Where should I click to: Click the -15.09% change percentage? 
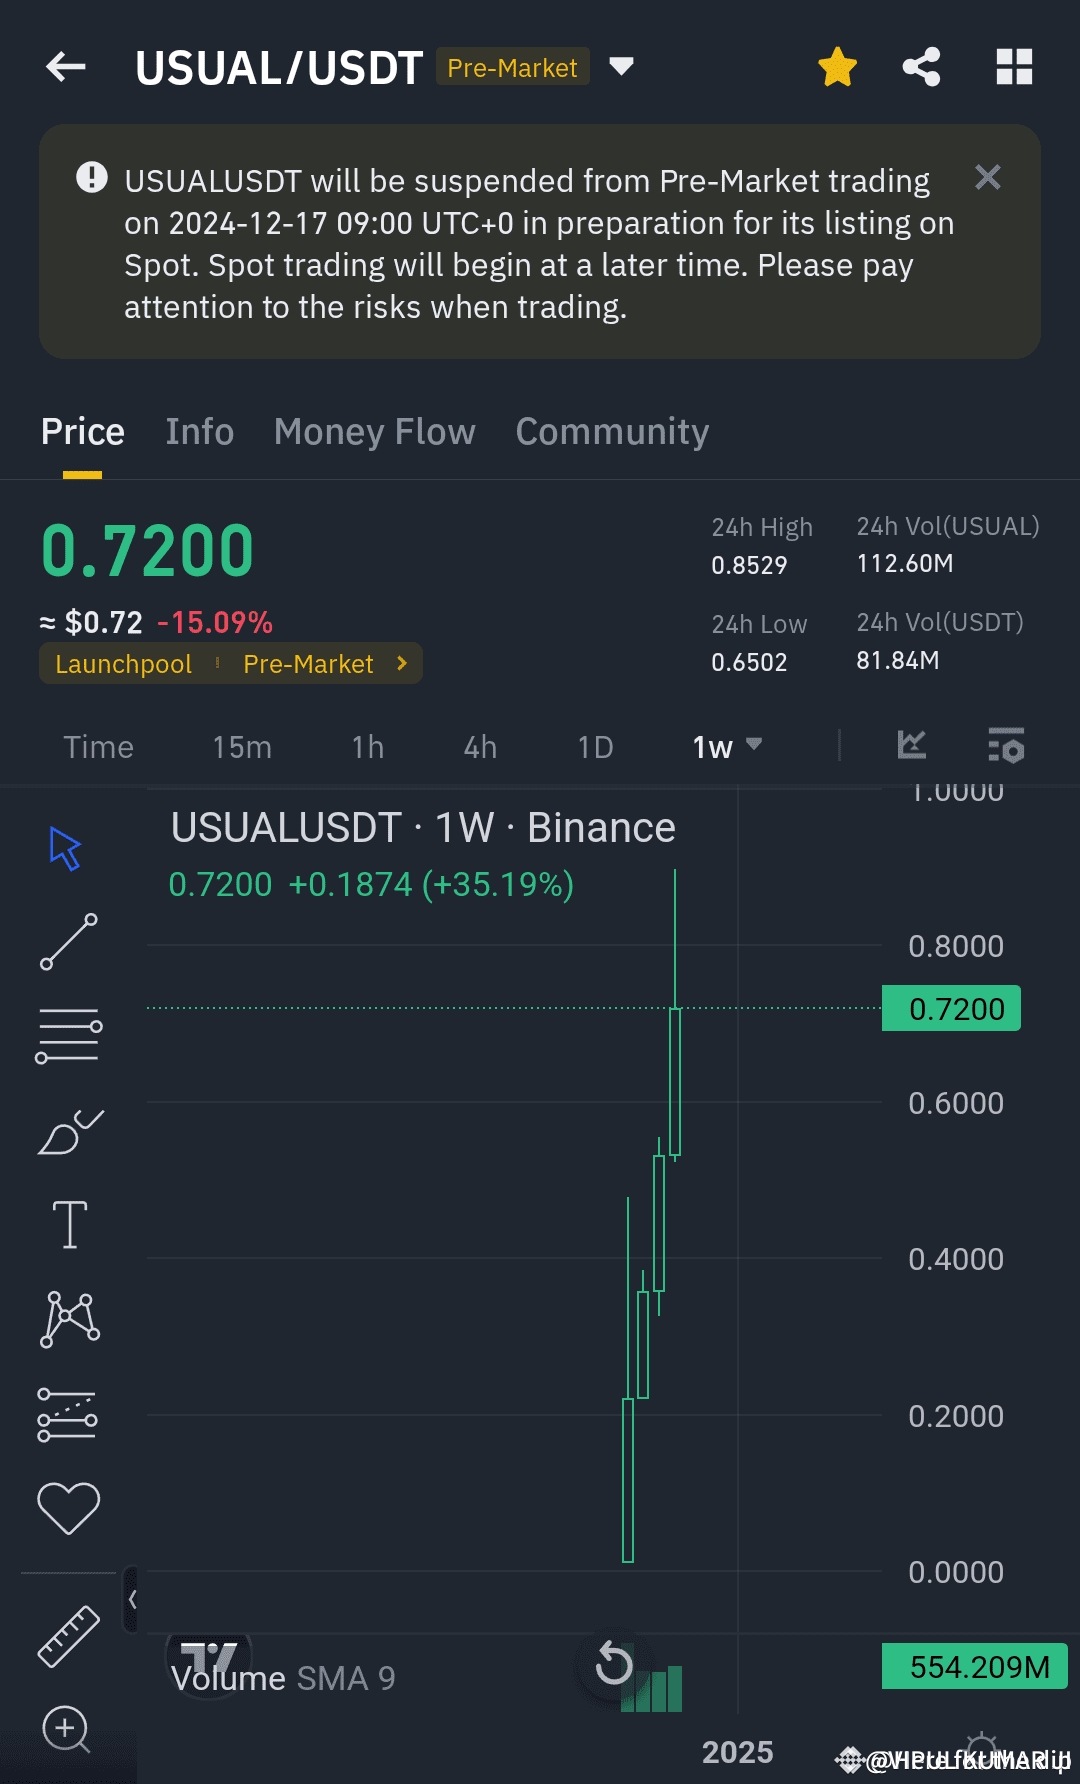(215, 622)
